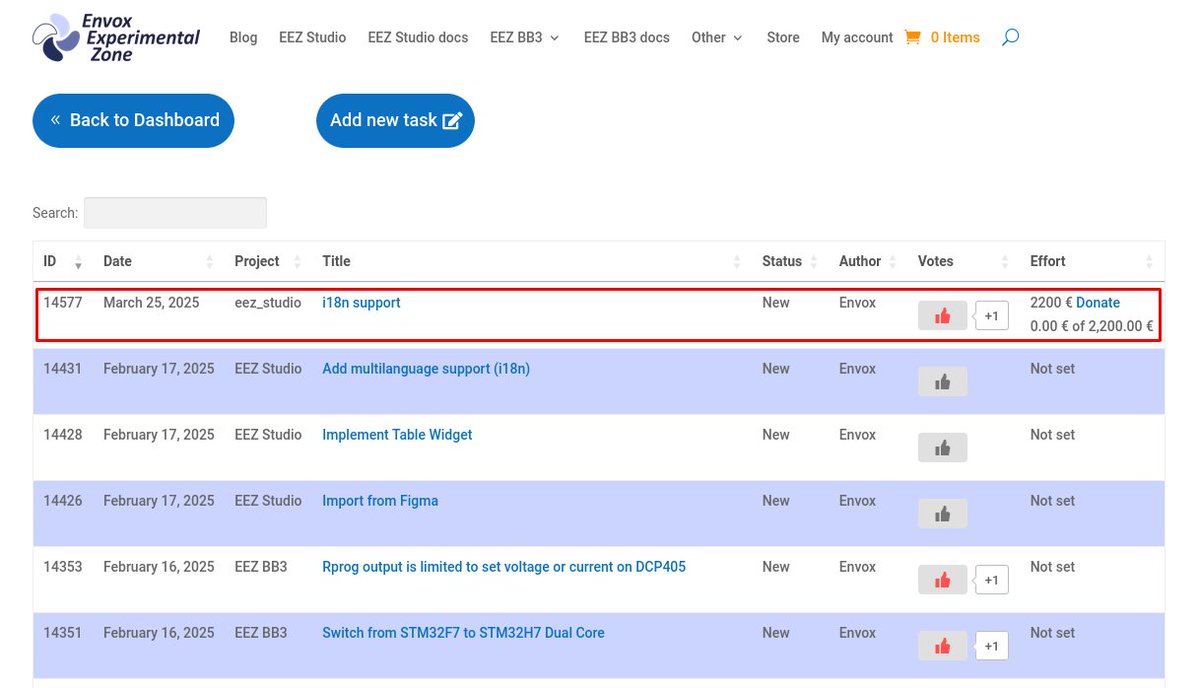Open the site search magnifier icon
1200x688 pixels.
[1010, 37]
